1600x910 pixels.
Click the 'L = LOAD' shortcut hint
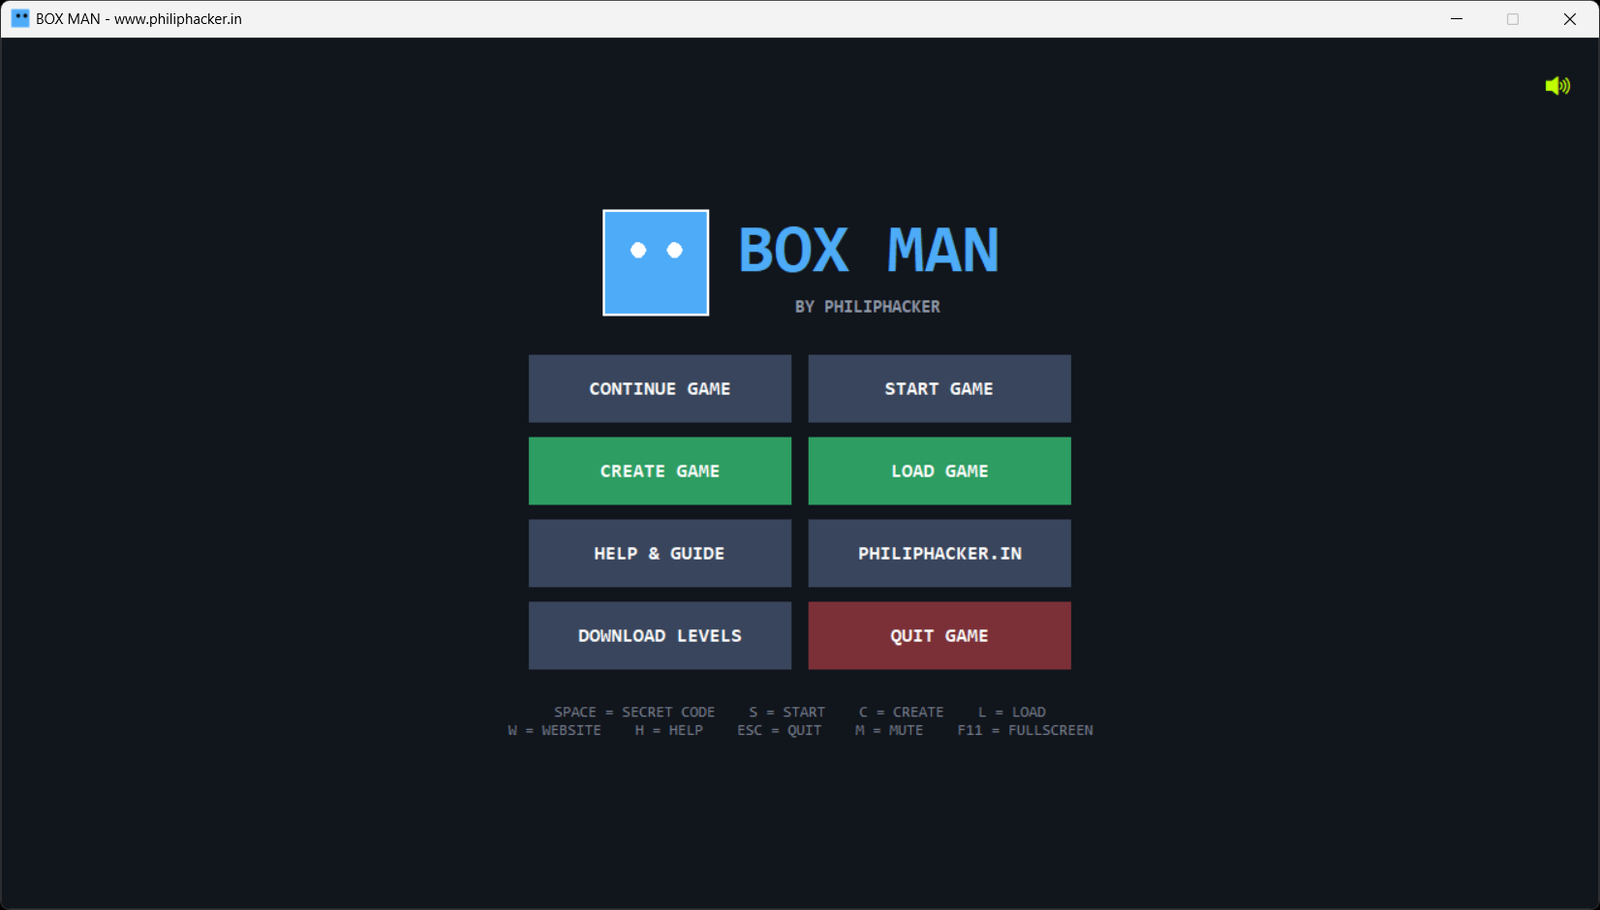[1012, 712]
